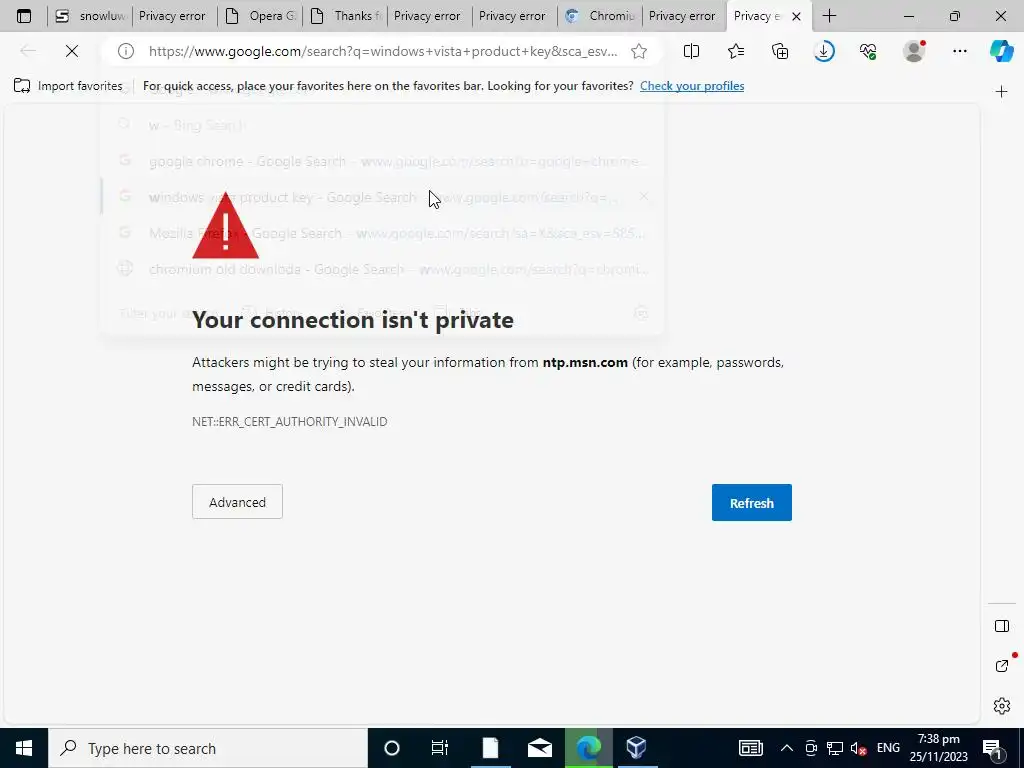Open the tab actions menu icon
Viewport: 1024px width, 768px height.
(24, 16)
